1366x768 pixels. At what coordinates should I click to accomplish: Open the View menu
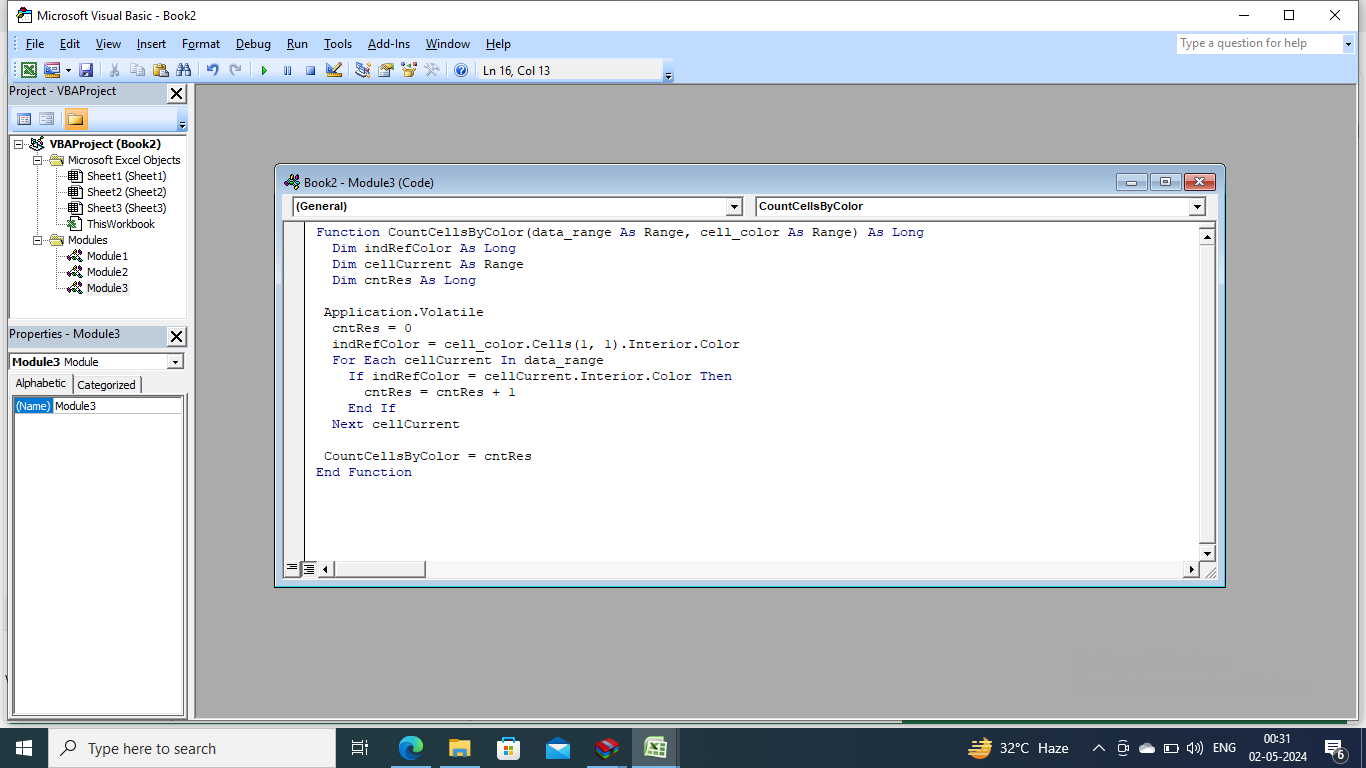pyautogui.click(x=108, y=44)
